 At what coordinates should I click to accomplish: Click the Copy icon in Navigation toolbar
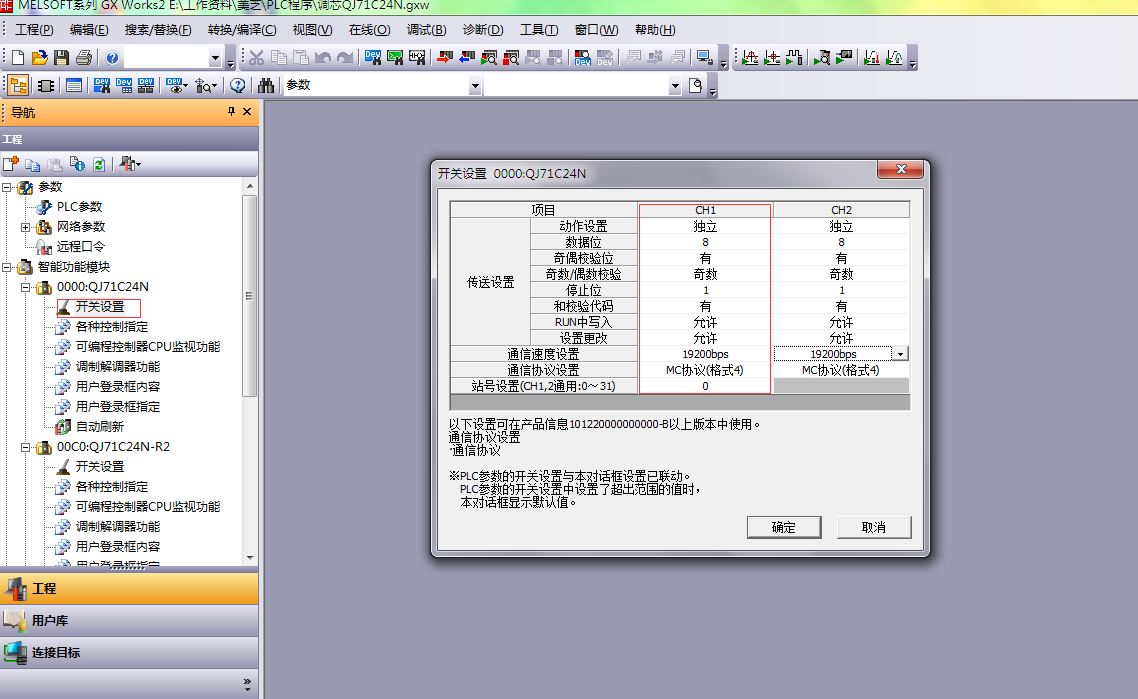[33, 164]
